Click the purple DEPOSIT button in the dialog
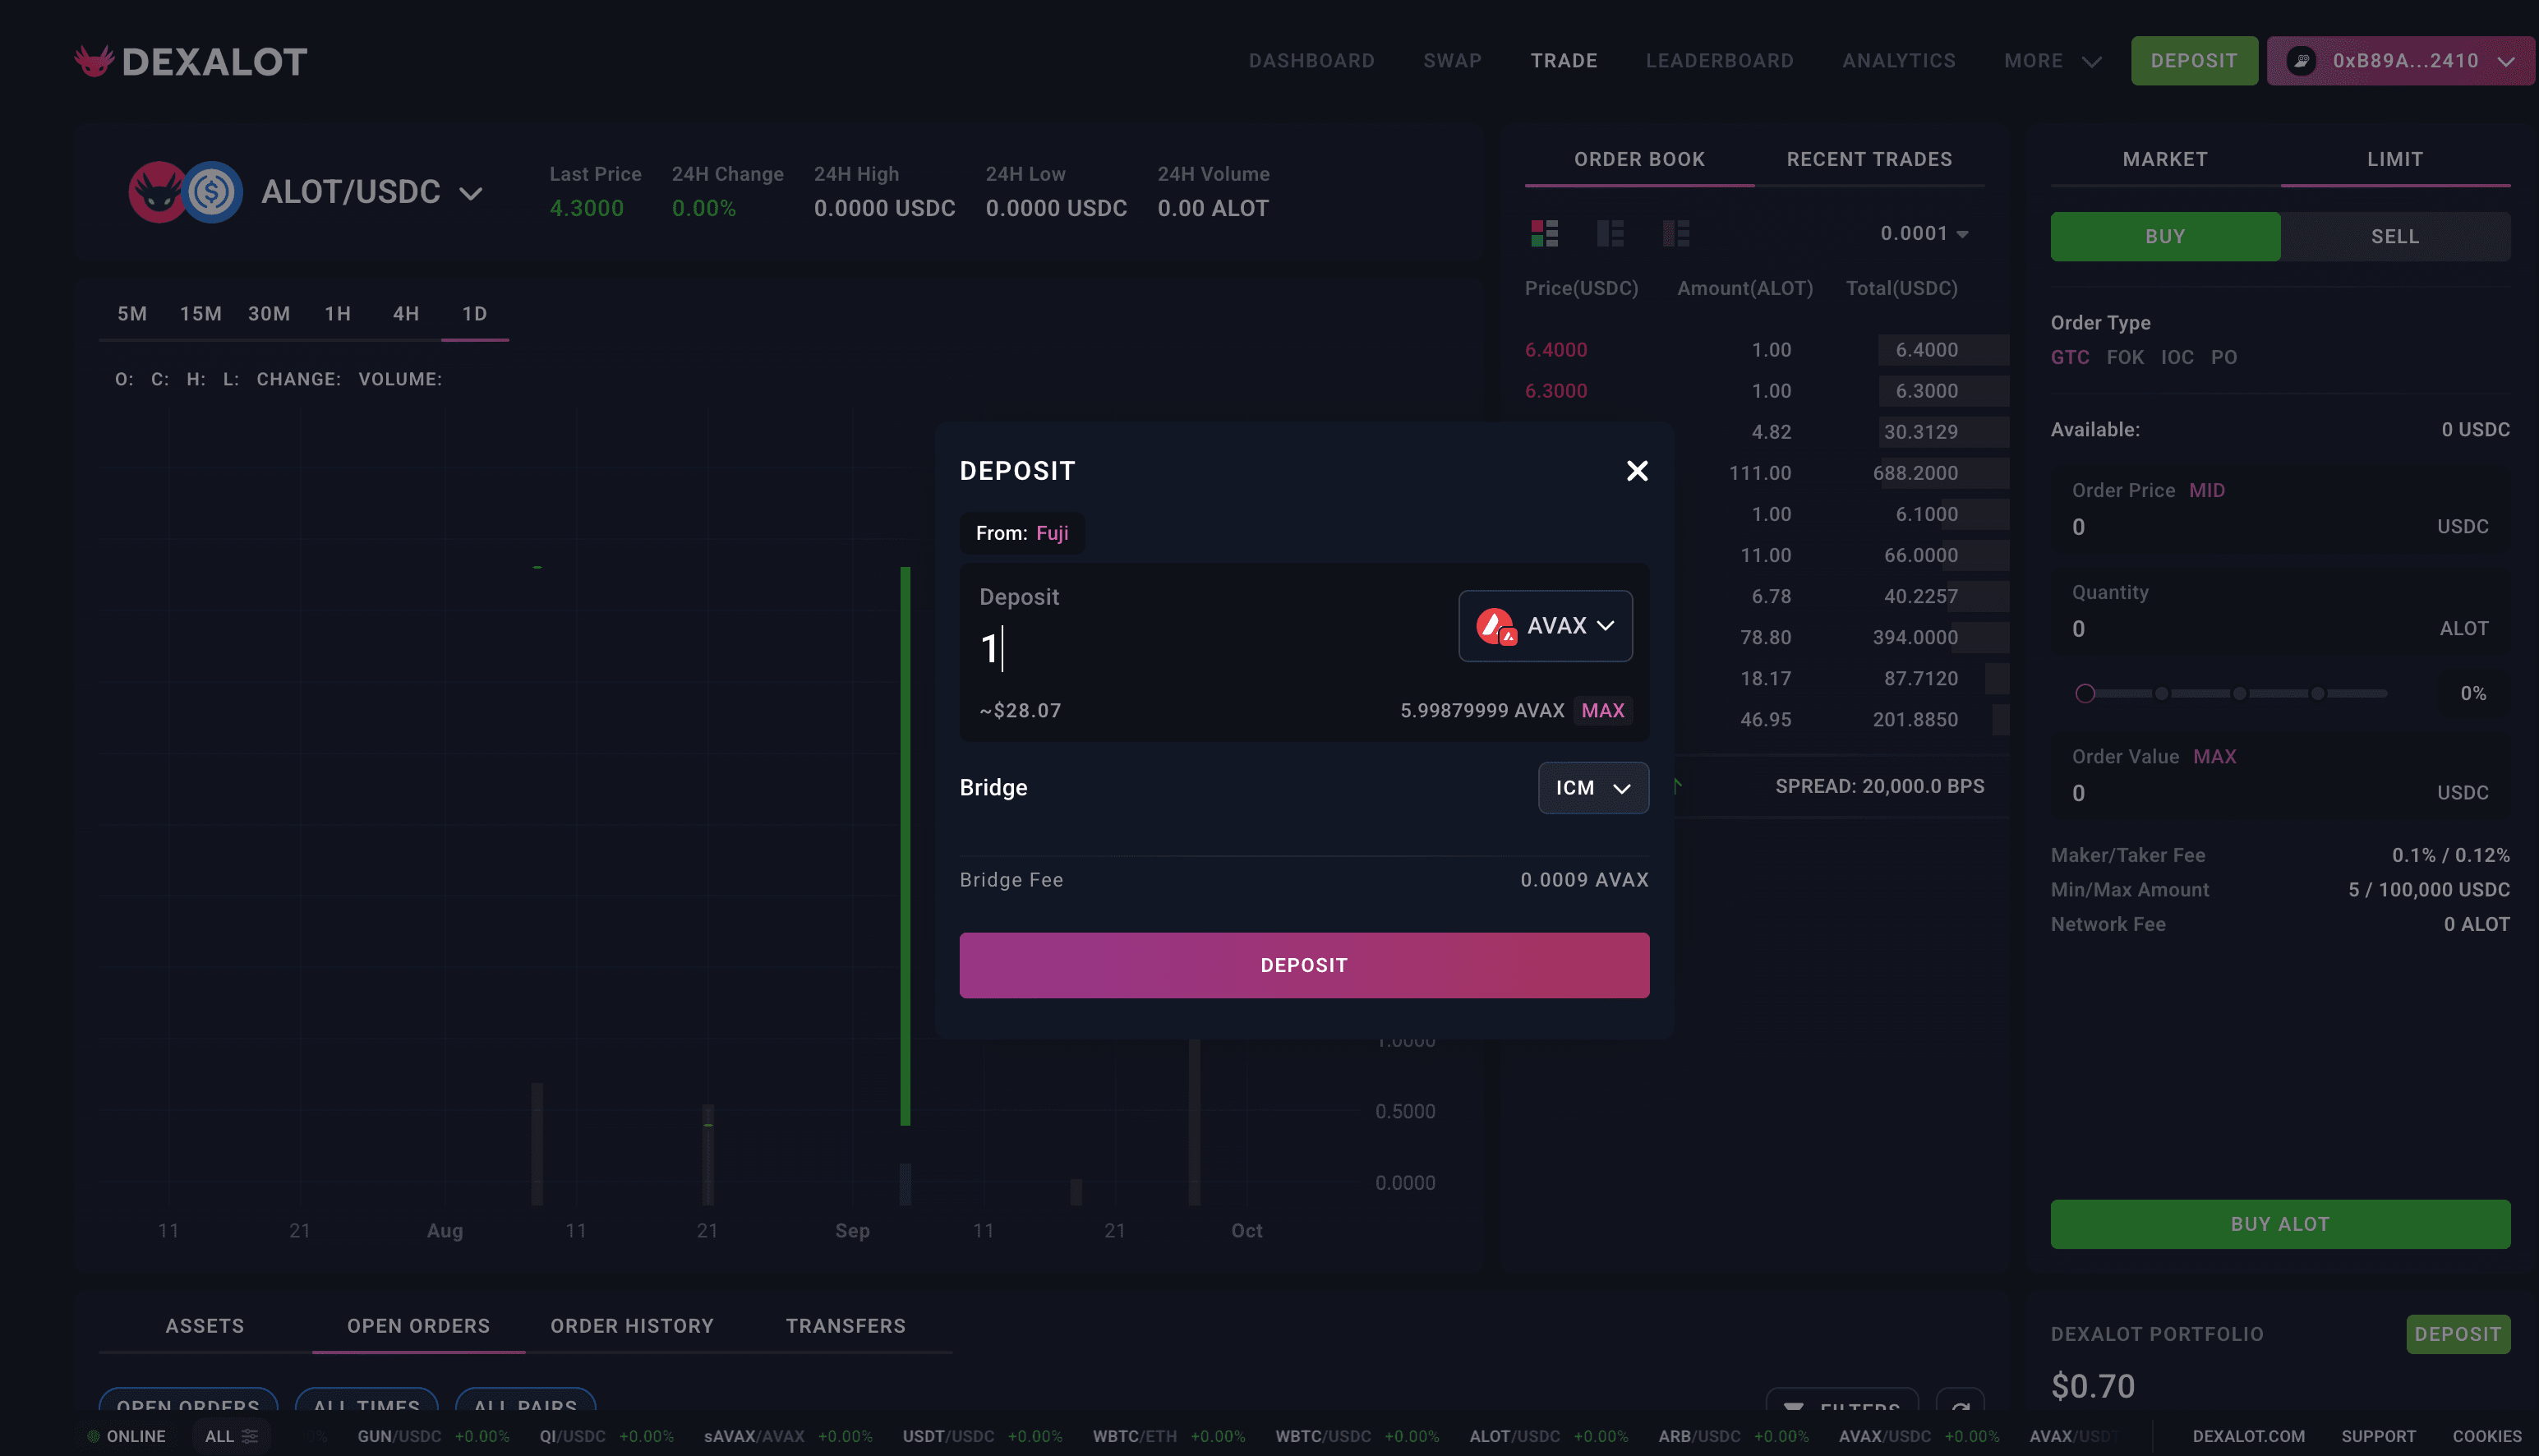 (x=1303, y=965)
